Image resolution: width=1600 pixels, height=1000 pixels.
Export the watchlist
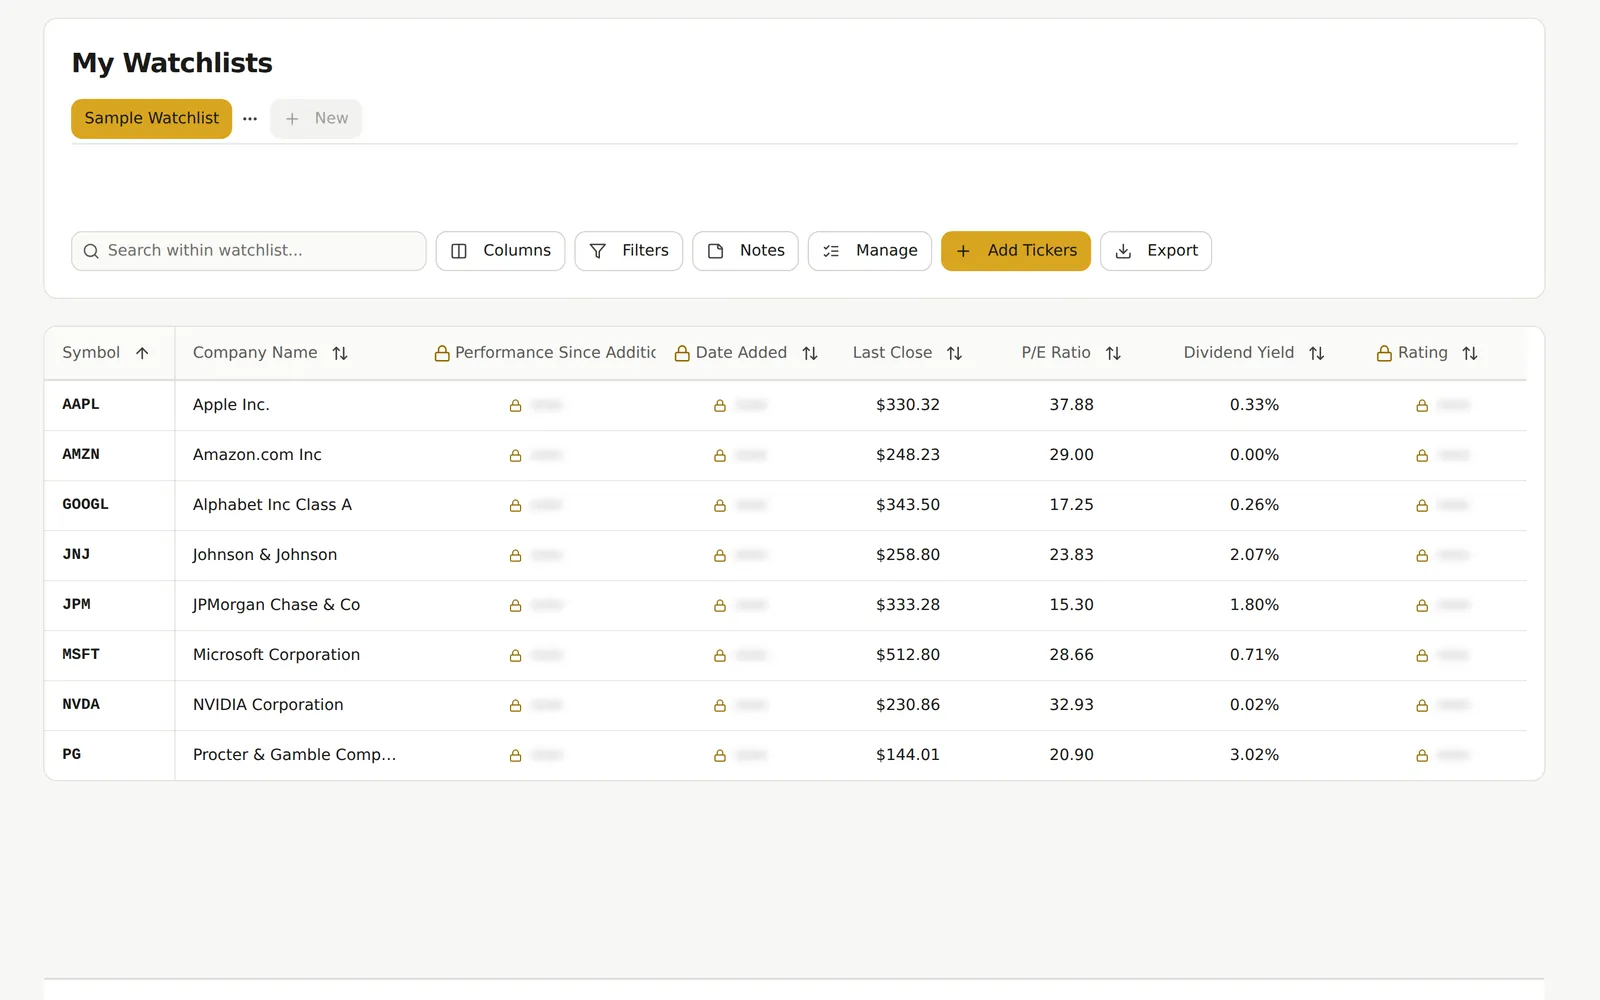pyautogui.click(x=1156, y=251)
